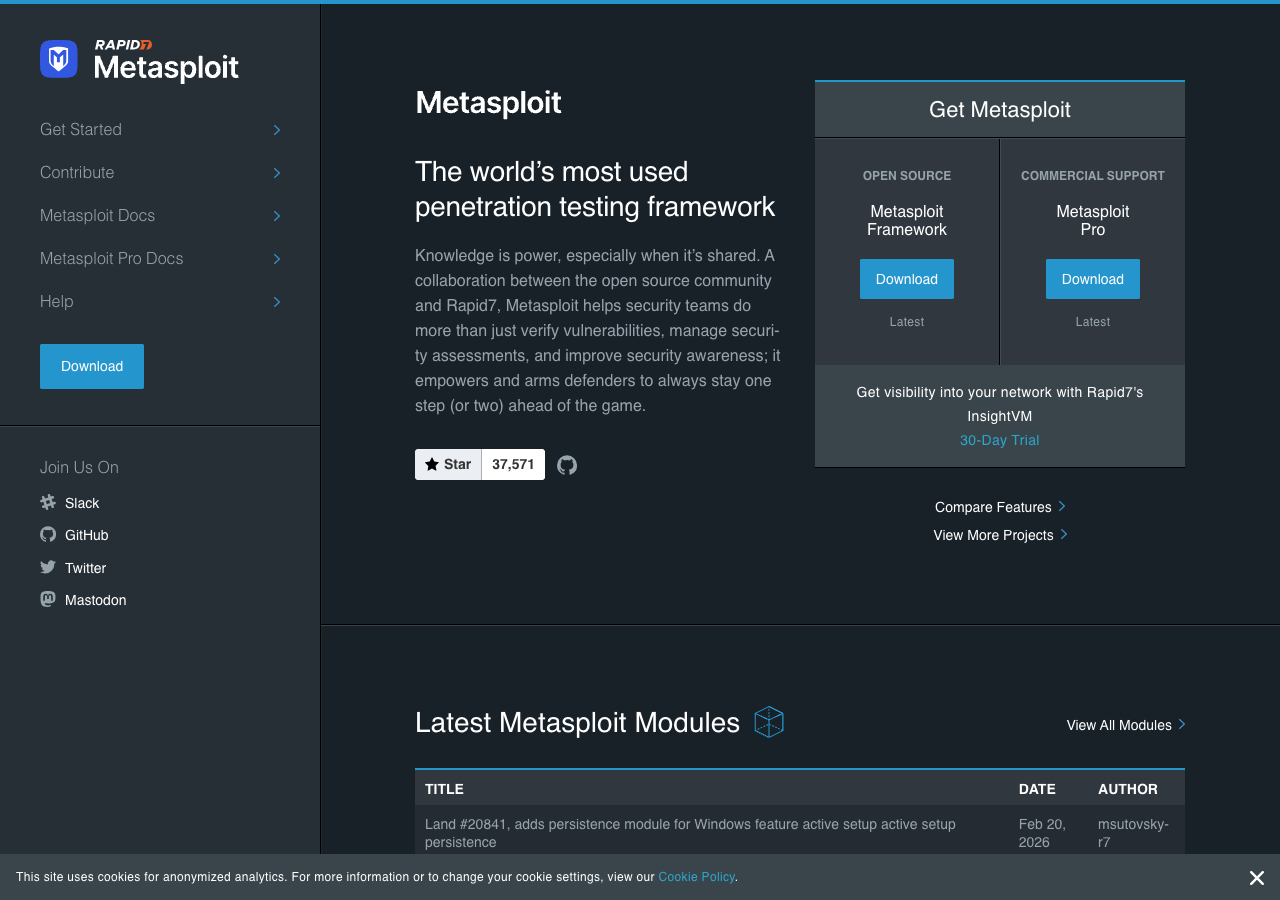Click the octocat icon beside the Star button
The image size is (1280, 900).
[567, 464]
